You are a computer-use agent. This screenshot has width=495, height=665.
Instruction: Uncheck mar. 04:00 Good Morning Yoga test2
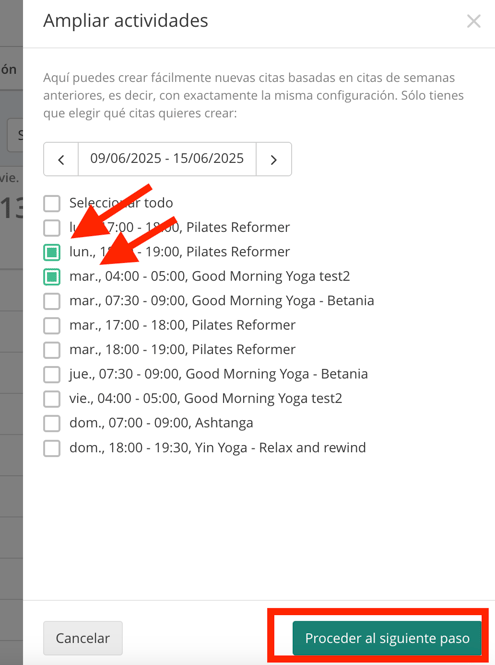click(x=52, y=277)
